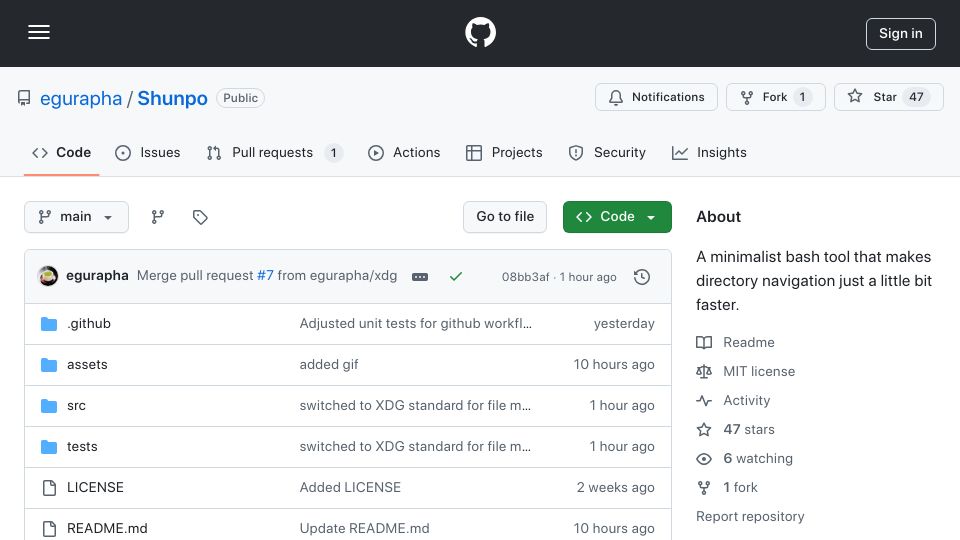View the 47 stars link
Screen dimensions: 960x540
(736, 429)
